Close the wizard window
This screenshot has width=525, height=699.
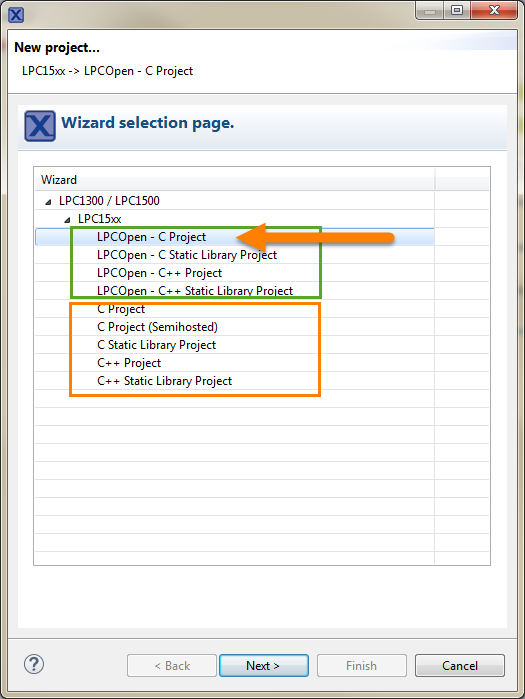(494, 11)
